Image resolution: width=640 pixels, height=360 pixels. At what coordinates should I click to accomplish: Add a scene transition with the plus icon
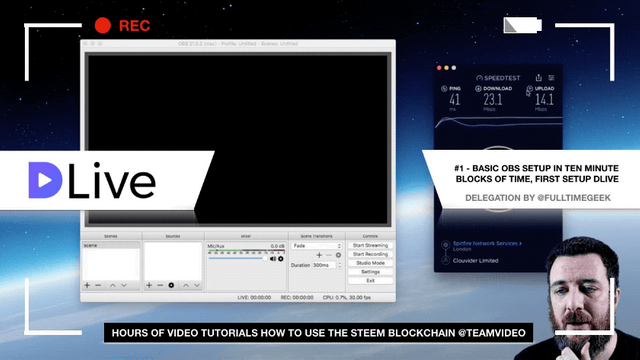tap(319, 255)
